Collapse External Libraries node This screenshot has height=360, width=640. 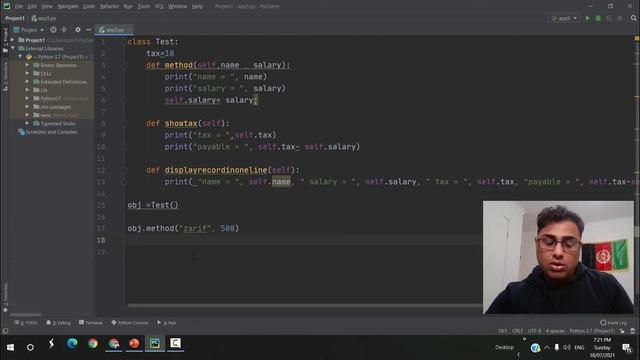click(13, 48)
